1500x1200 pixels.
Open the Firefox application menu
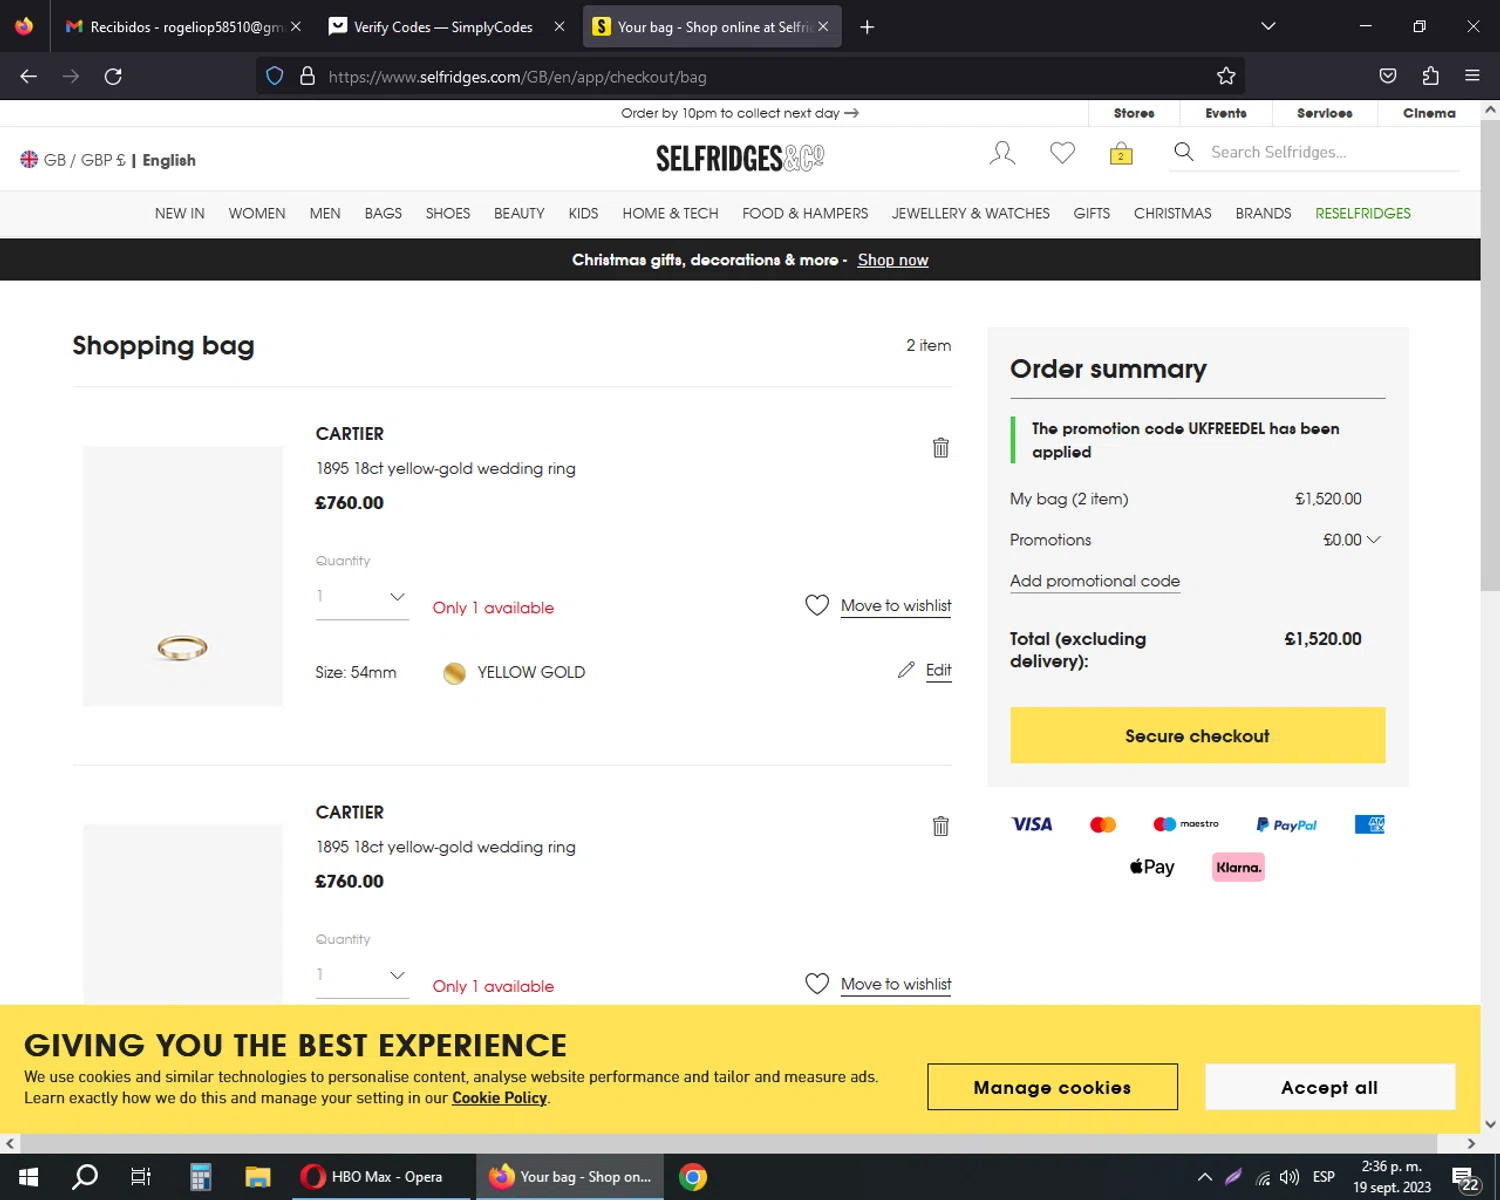(x=1472, y=76)
